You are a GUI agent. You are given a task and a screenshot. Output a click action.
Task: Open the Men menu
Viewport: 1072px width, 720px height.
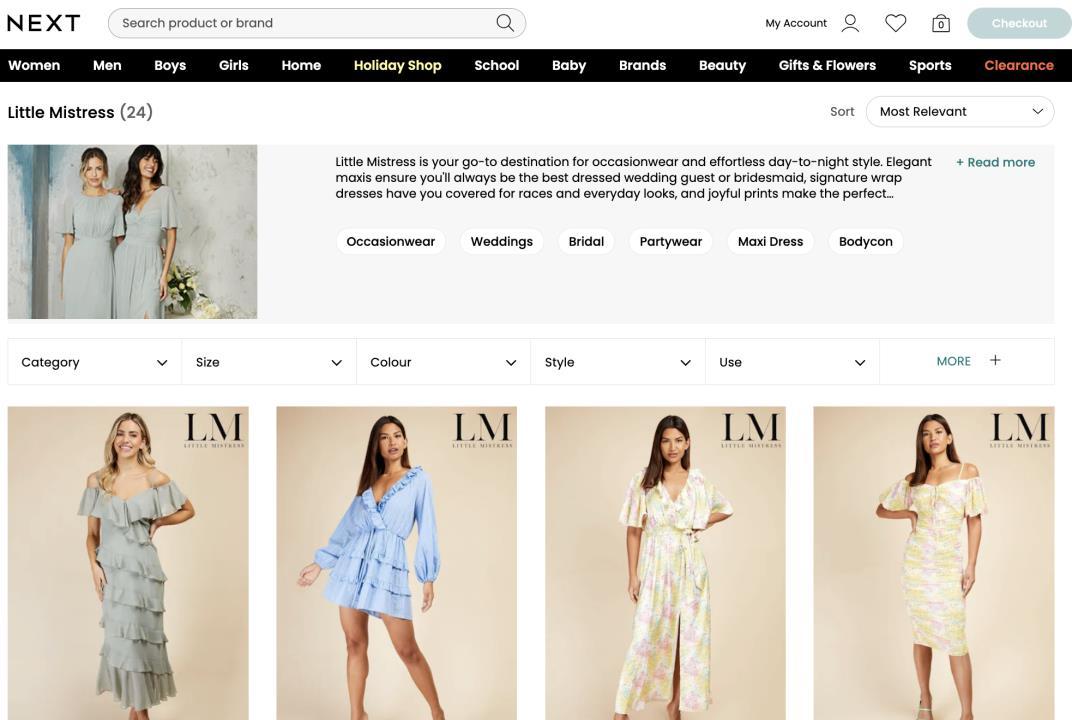tap(107, 66)
